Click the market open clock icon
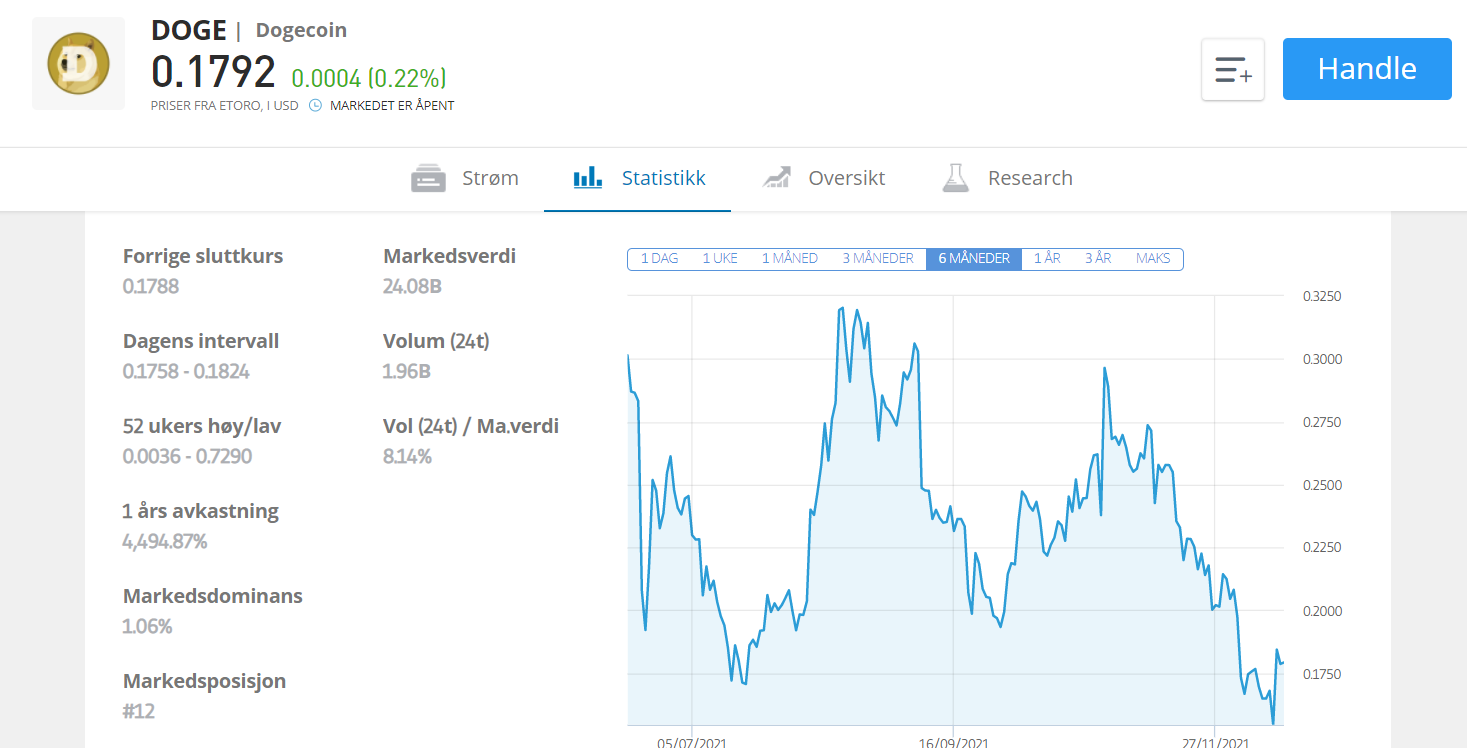The image size is (1467, 748). (x=315, y=105)
